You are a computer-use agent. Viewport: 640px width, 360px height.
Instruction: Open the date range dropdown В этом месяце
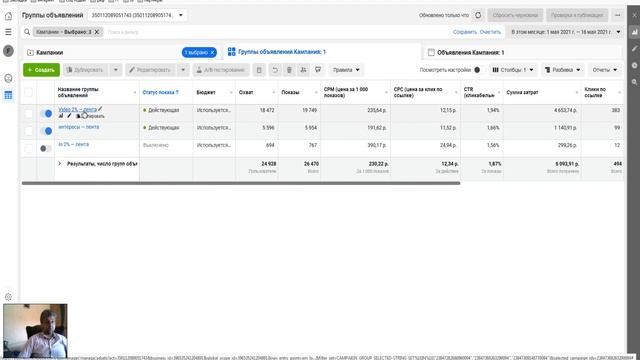tap(566, 32)
